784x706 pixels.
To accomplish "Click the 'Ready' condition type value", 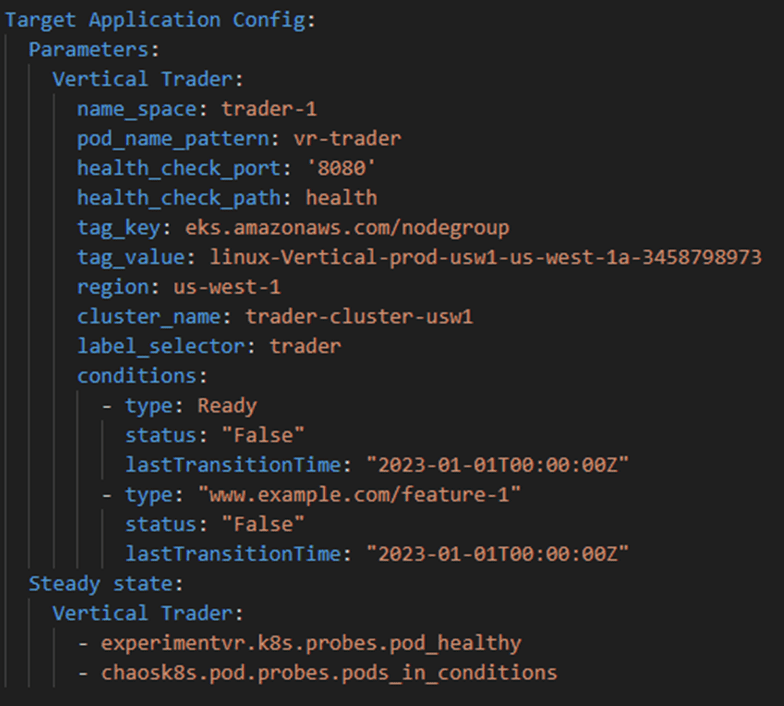I will tap(227, 406).
